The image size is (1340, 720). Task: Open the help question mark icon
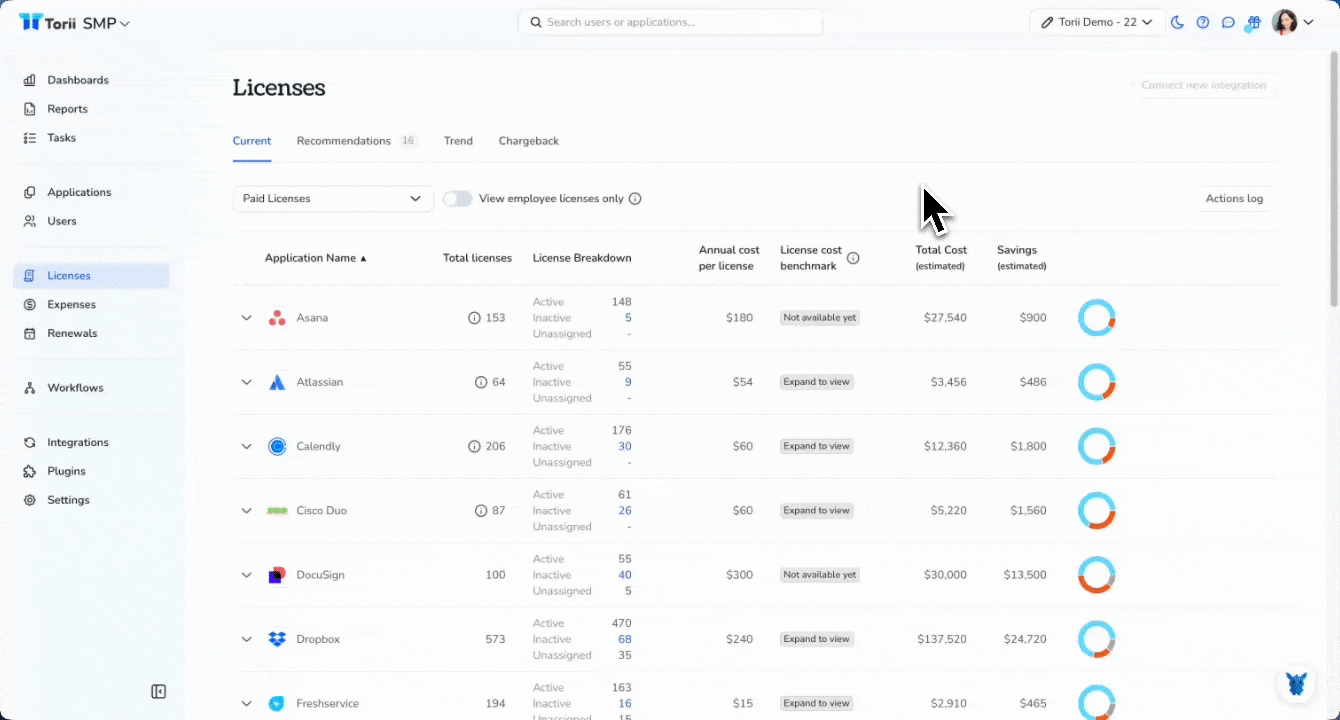pos(1203,22)
